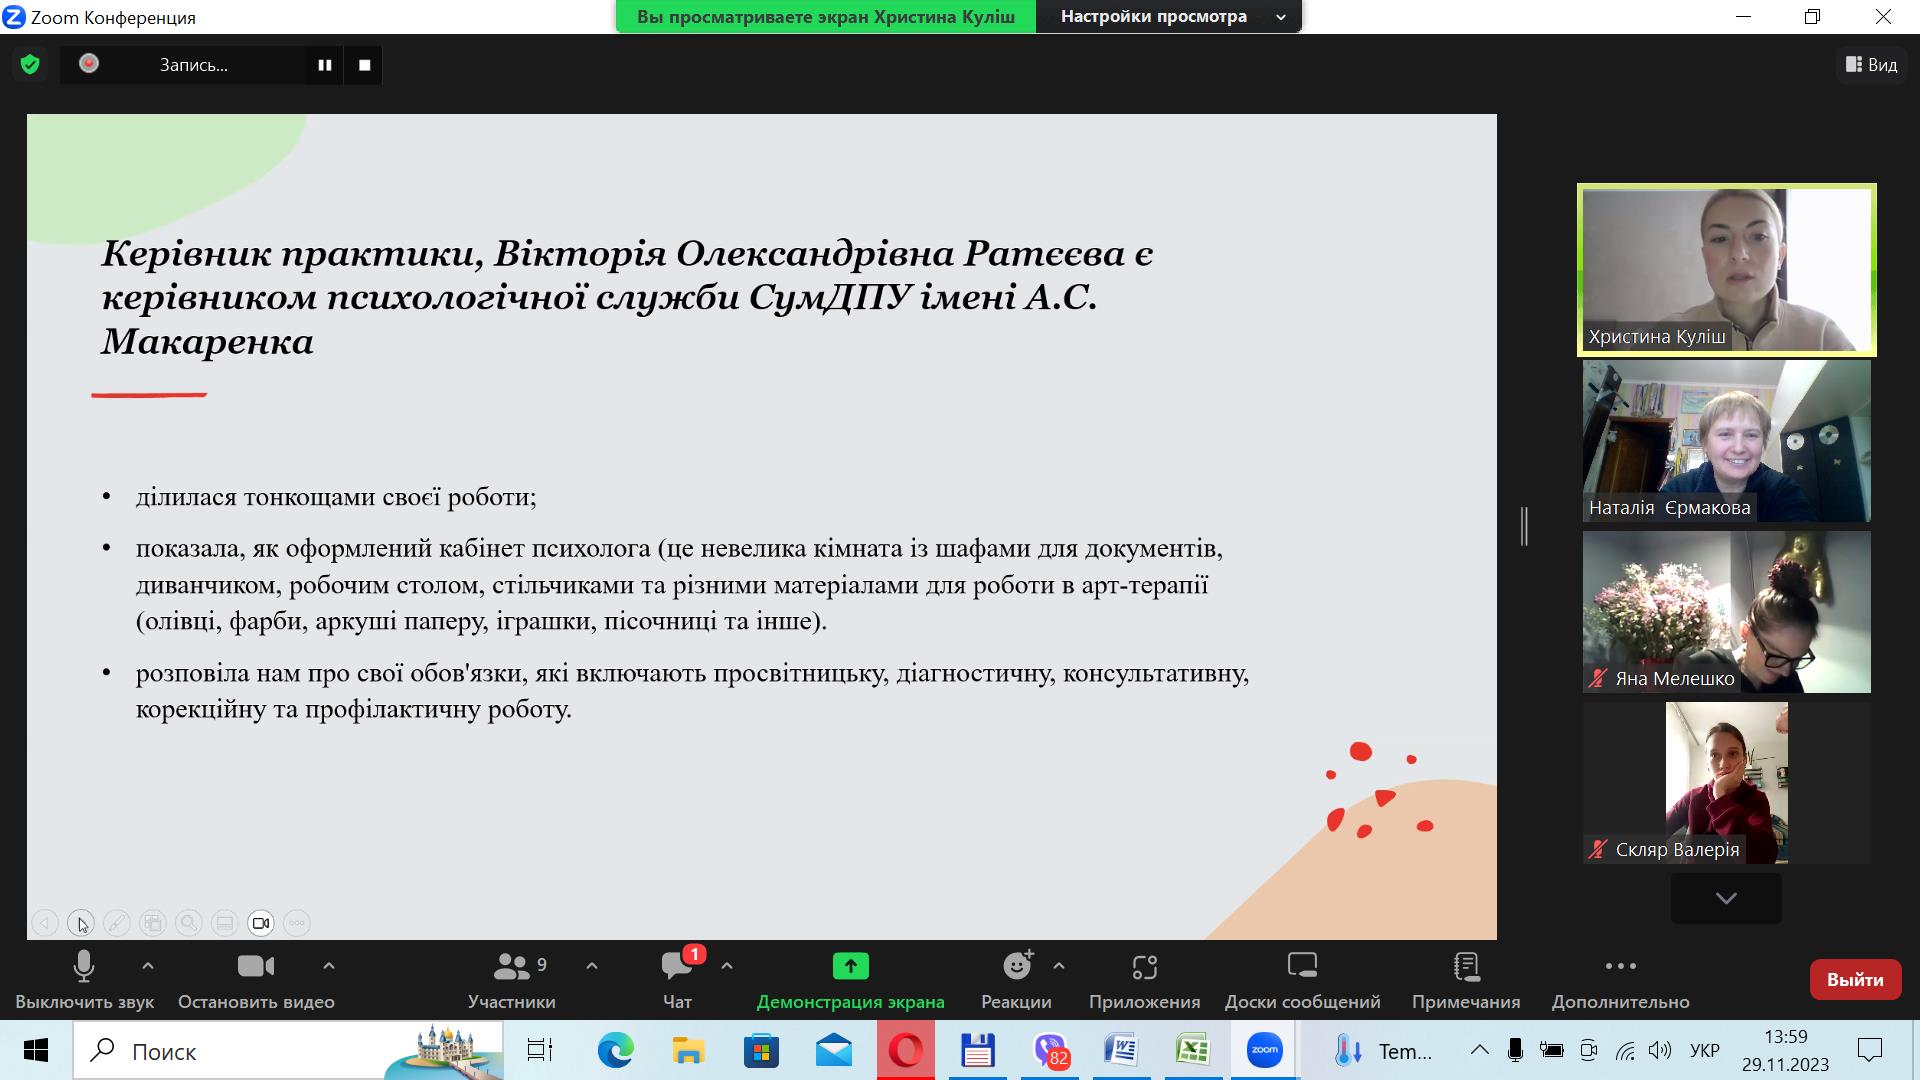Open Viber with 82 notifications
The width and height of the screenshot is (1920, 1080).
pos(1050,1051)
